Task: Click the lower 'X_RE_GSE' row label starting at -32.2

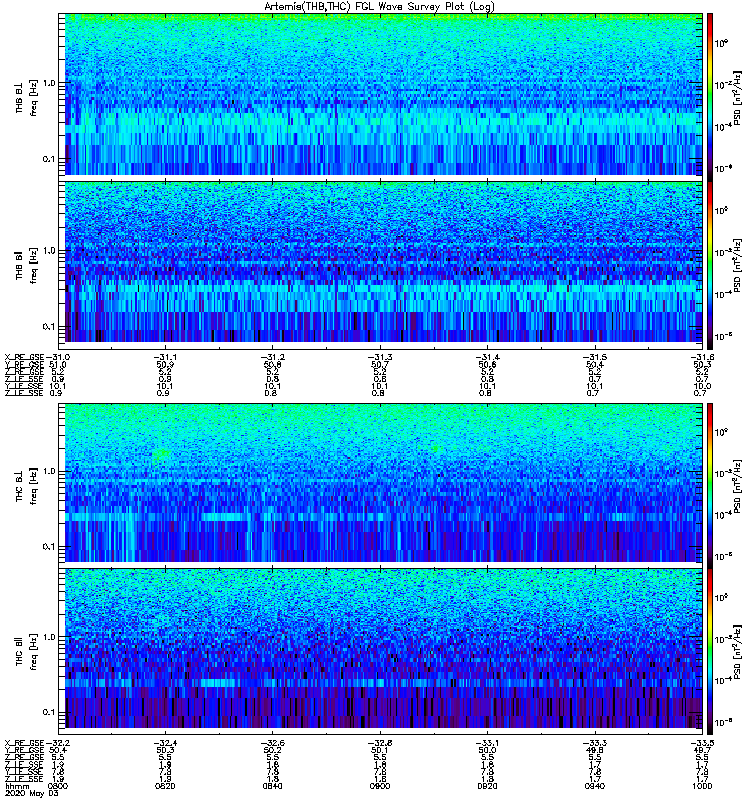Action: [x=24, y=743]
